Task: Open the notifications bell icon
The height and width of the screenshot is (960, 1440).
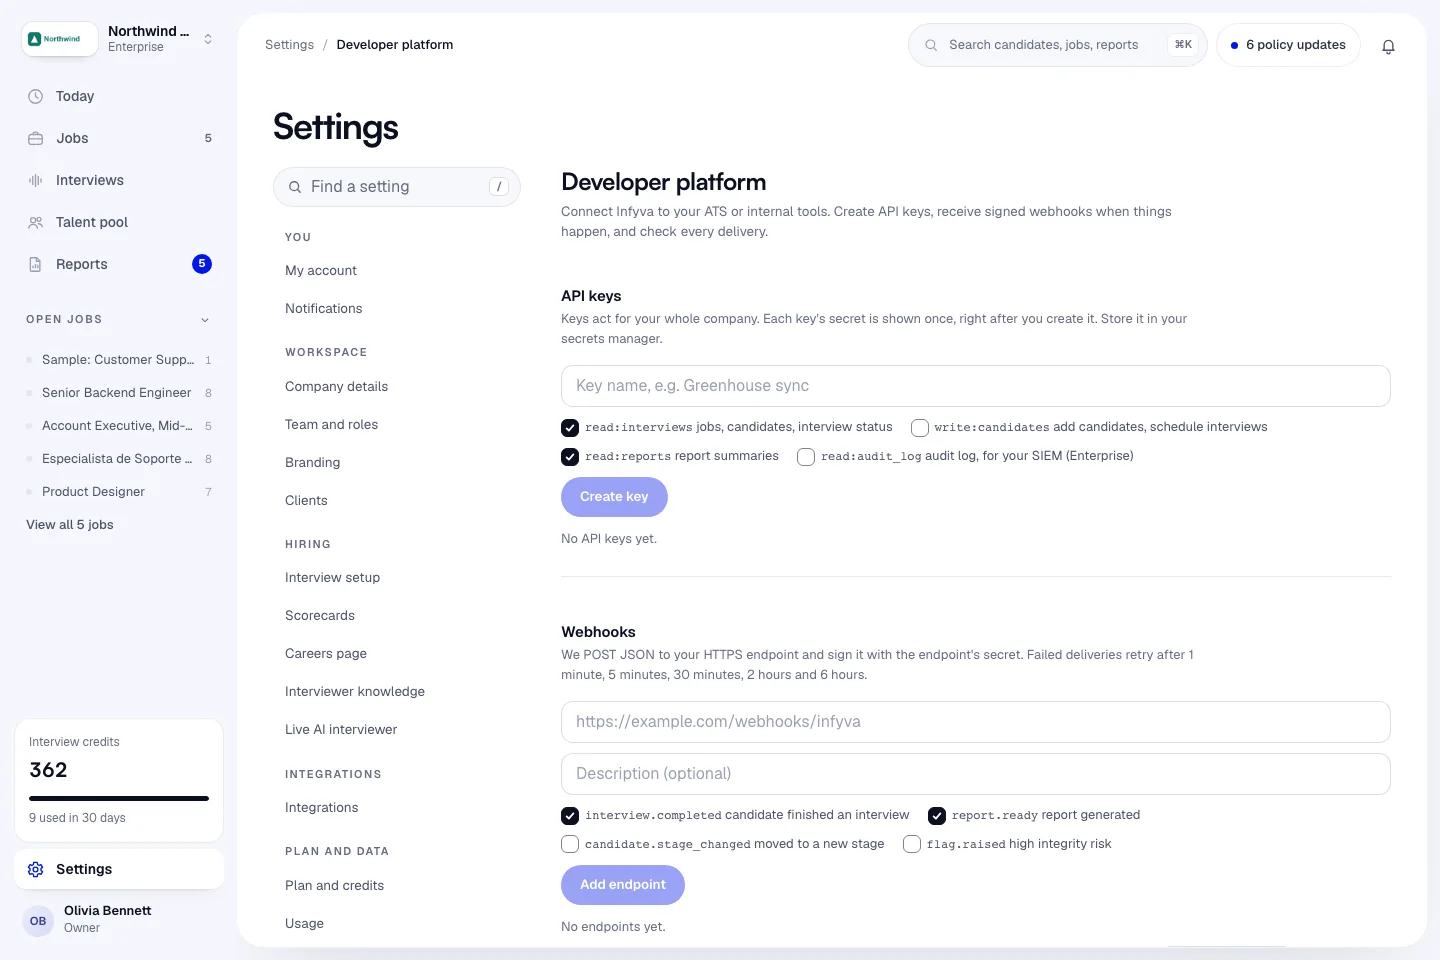Action: click(x=1388, y=46)
